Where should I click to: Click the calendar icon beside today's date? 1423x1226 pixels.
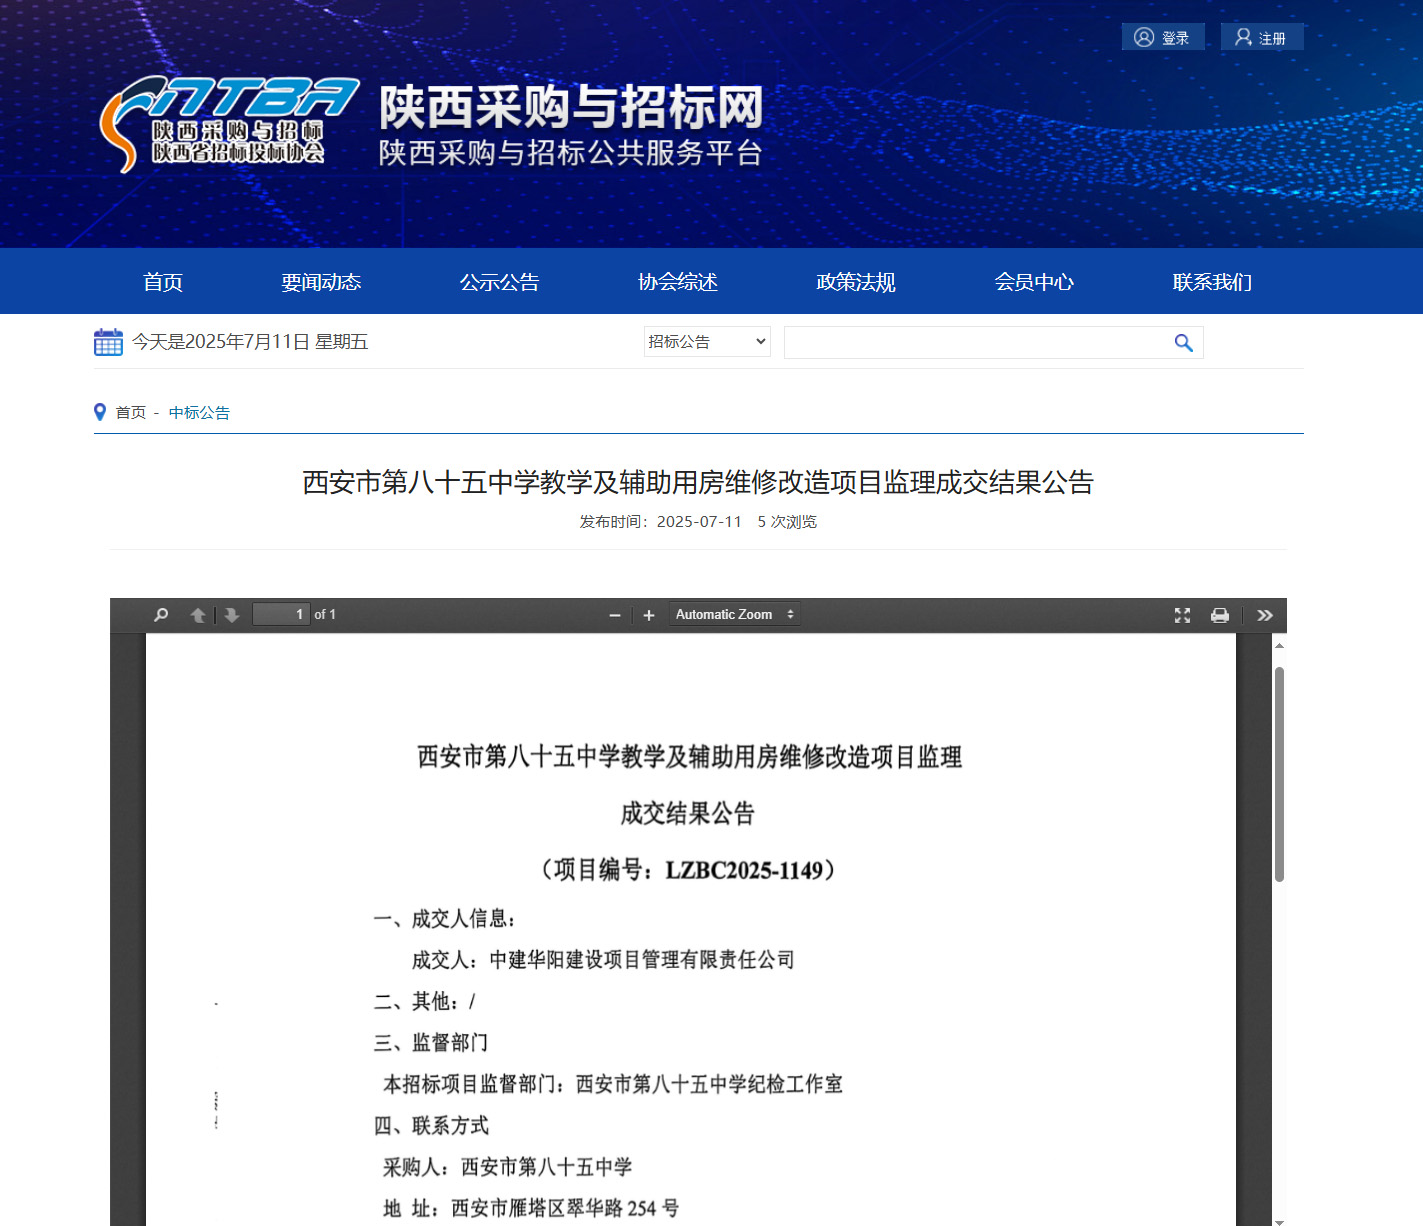click(x=108, y=342)
